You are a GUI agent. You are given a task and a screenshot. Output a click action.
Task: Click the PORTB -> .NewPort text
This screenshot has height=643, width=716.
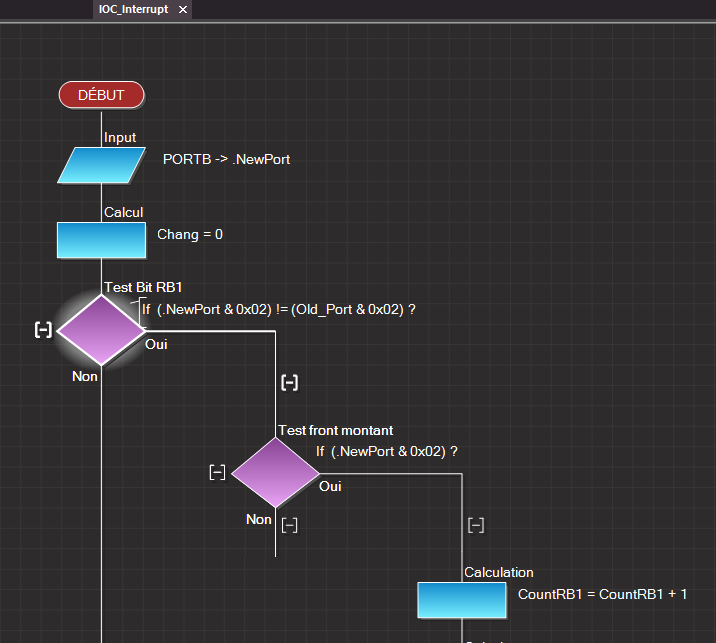pos(226,159)
